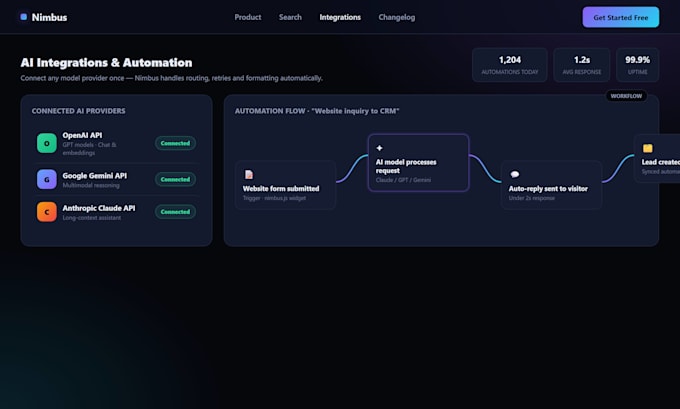Click the AI Integrations & Automation heading
This screenshot has height=409, width=680.
(x=106, y=62)
